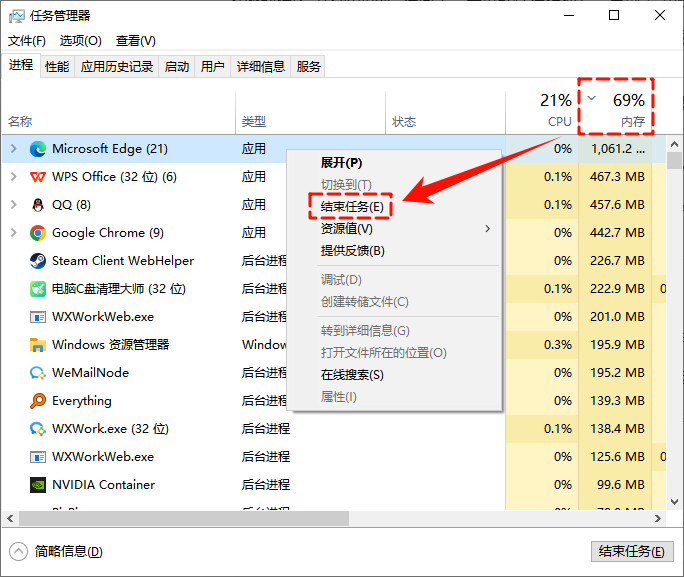
Task: Select the NVIDIA Container row name
Action: [103, 485]
